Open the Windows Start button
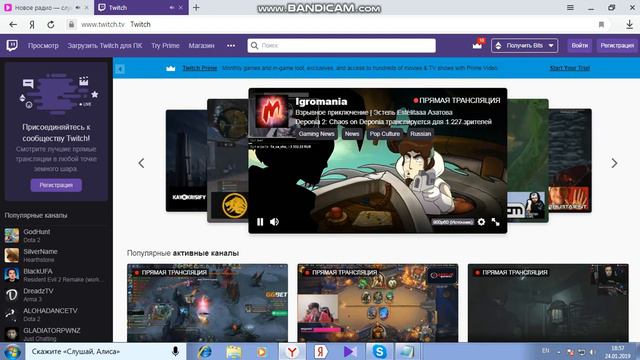This screenshot has height=360, width=640. click(x=12, y=351)
